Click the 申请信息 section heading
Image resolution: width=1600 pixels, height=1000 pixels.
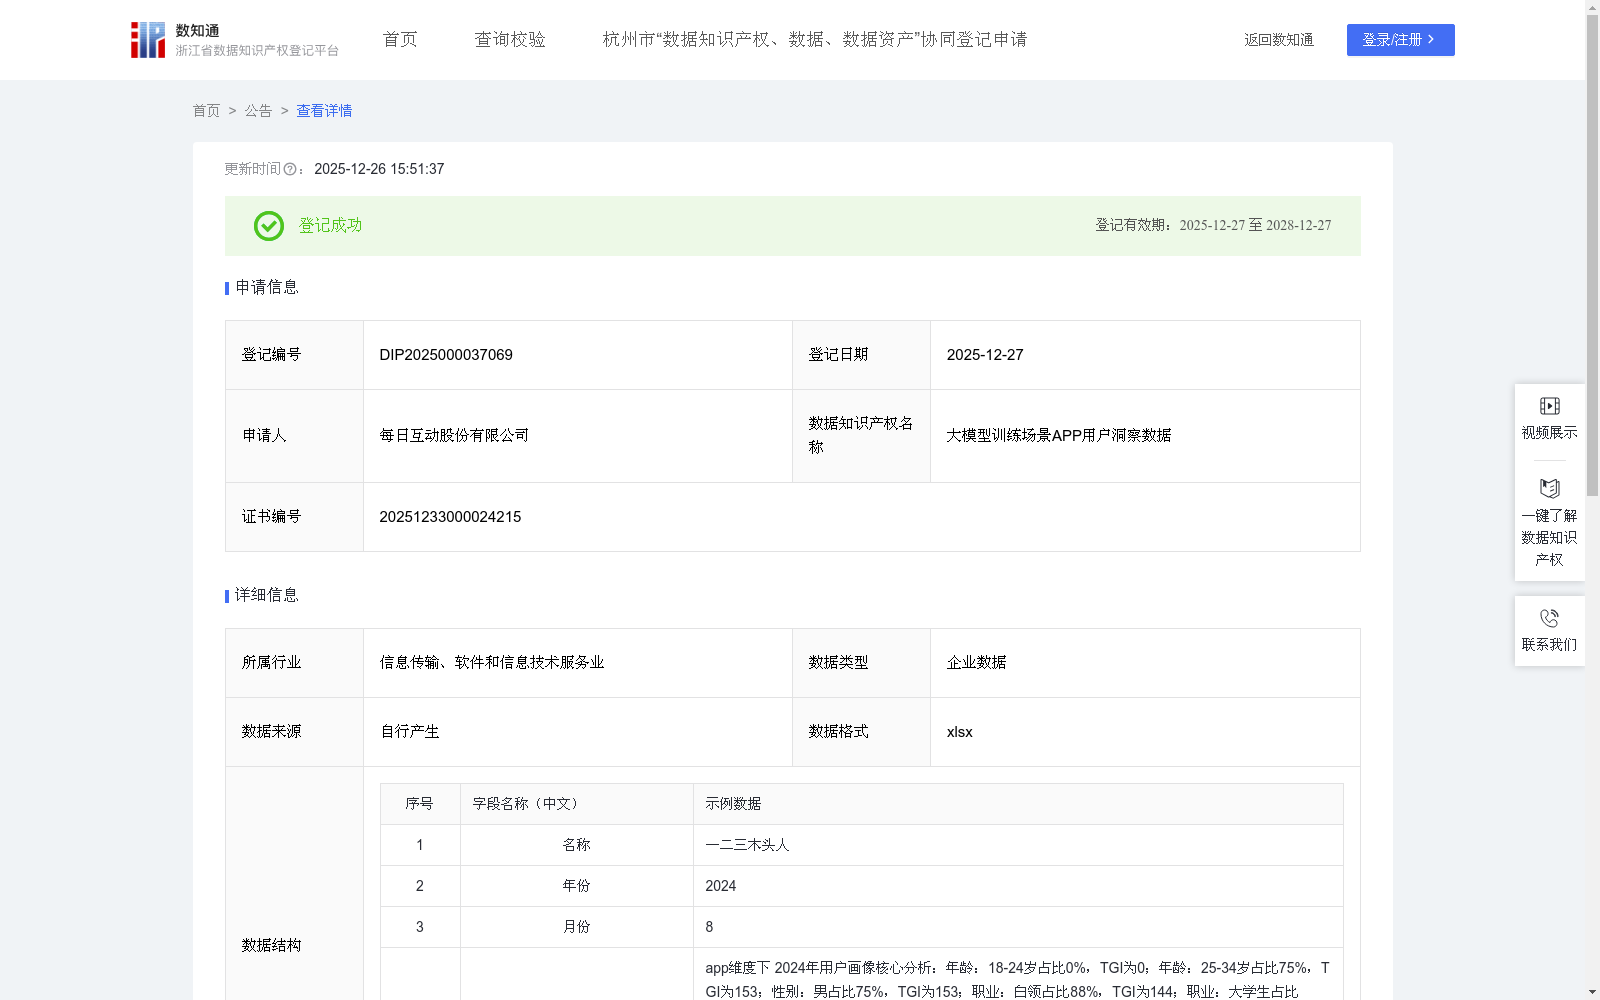267,288
